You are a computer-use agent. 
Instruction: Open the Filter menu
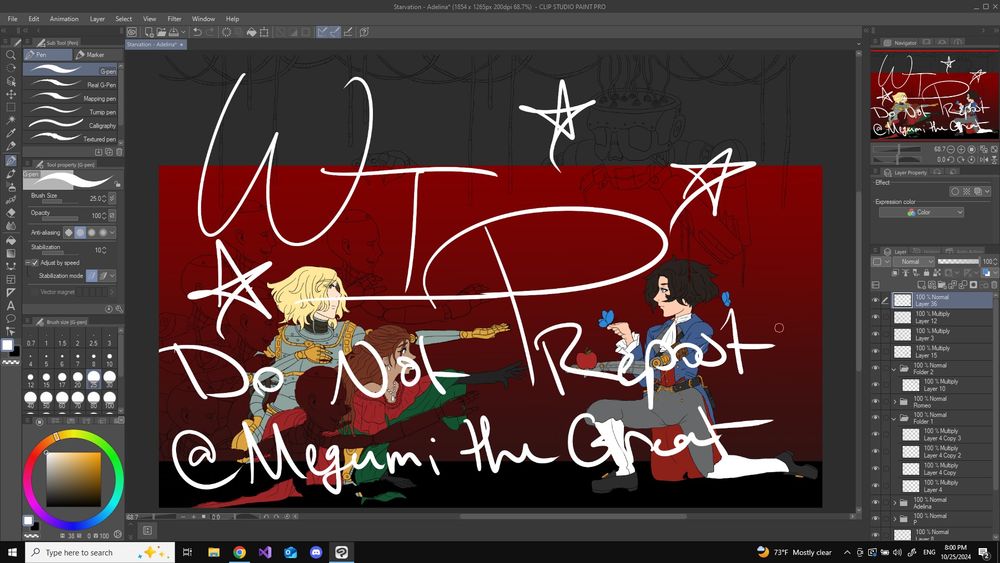174,19
